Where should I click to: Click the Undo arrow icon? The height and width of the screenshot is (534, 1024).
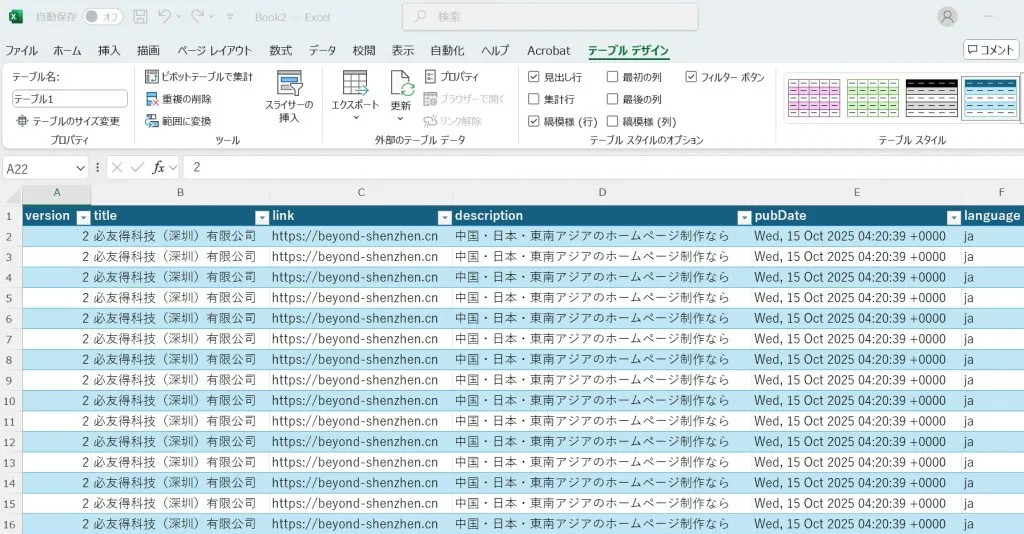coord(165,17)
